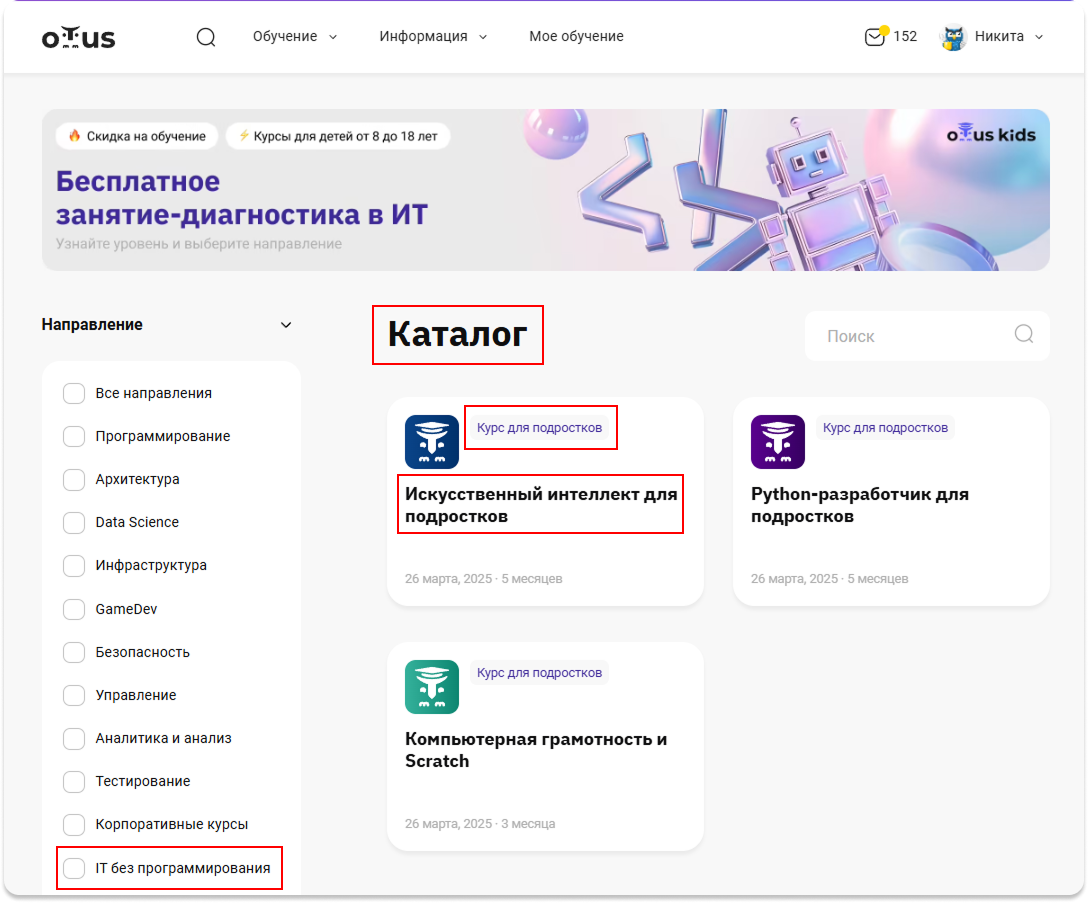Check the Все направления checkbox
Screen dimensions: 1088x903
tap(74, 394)
